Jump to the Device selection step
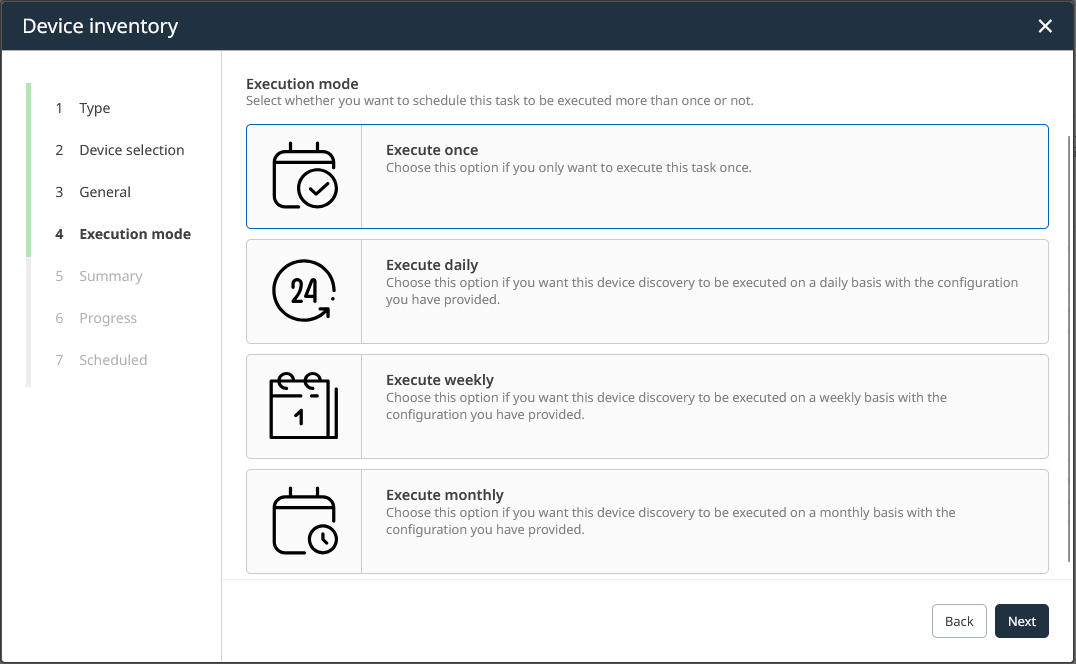 (132, 150)
